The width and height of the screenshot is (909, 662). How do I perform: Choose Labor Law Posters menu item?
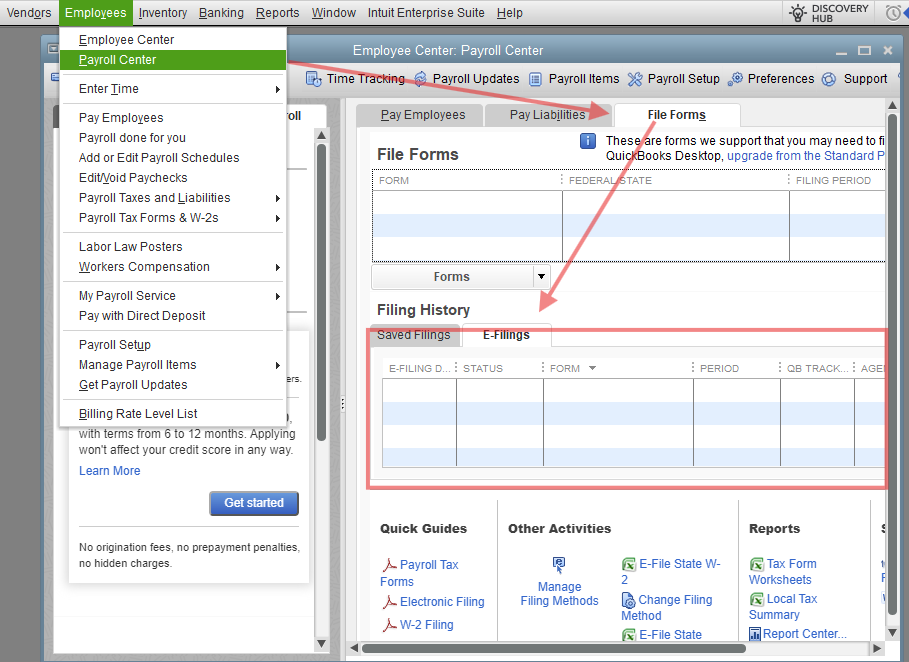(173, 246)
